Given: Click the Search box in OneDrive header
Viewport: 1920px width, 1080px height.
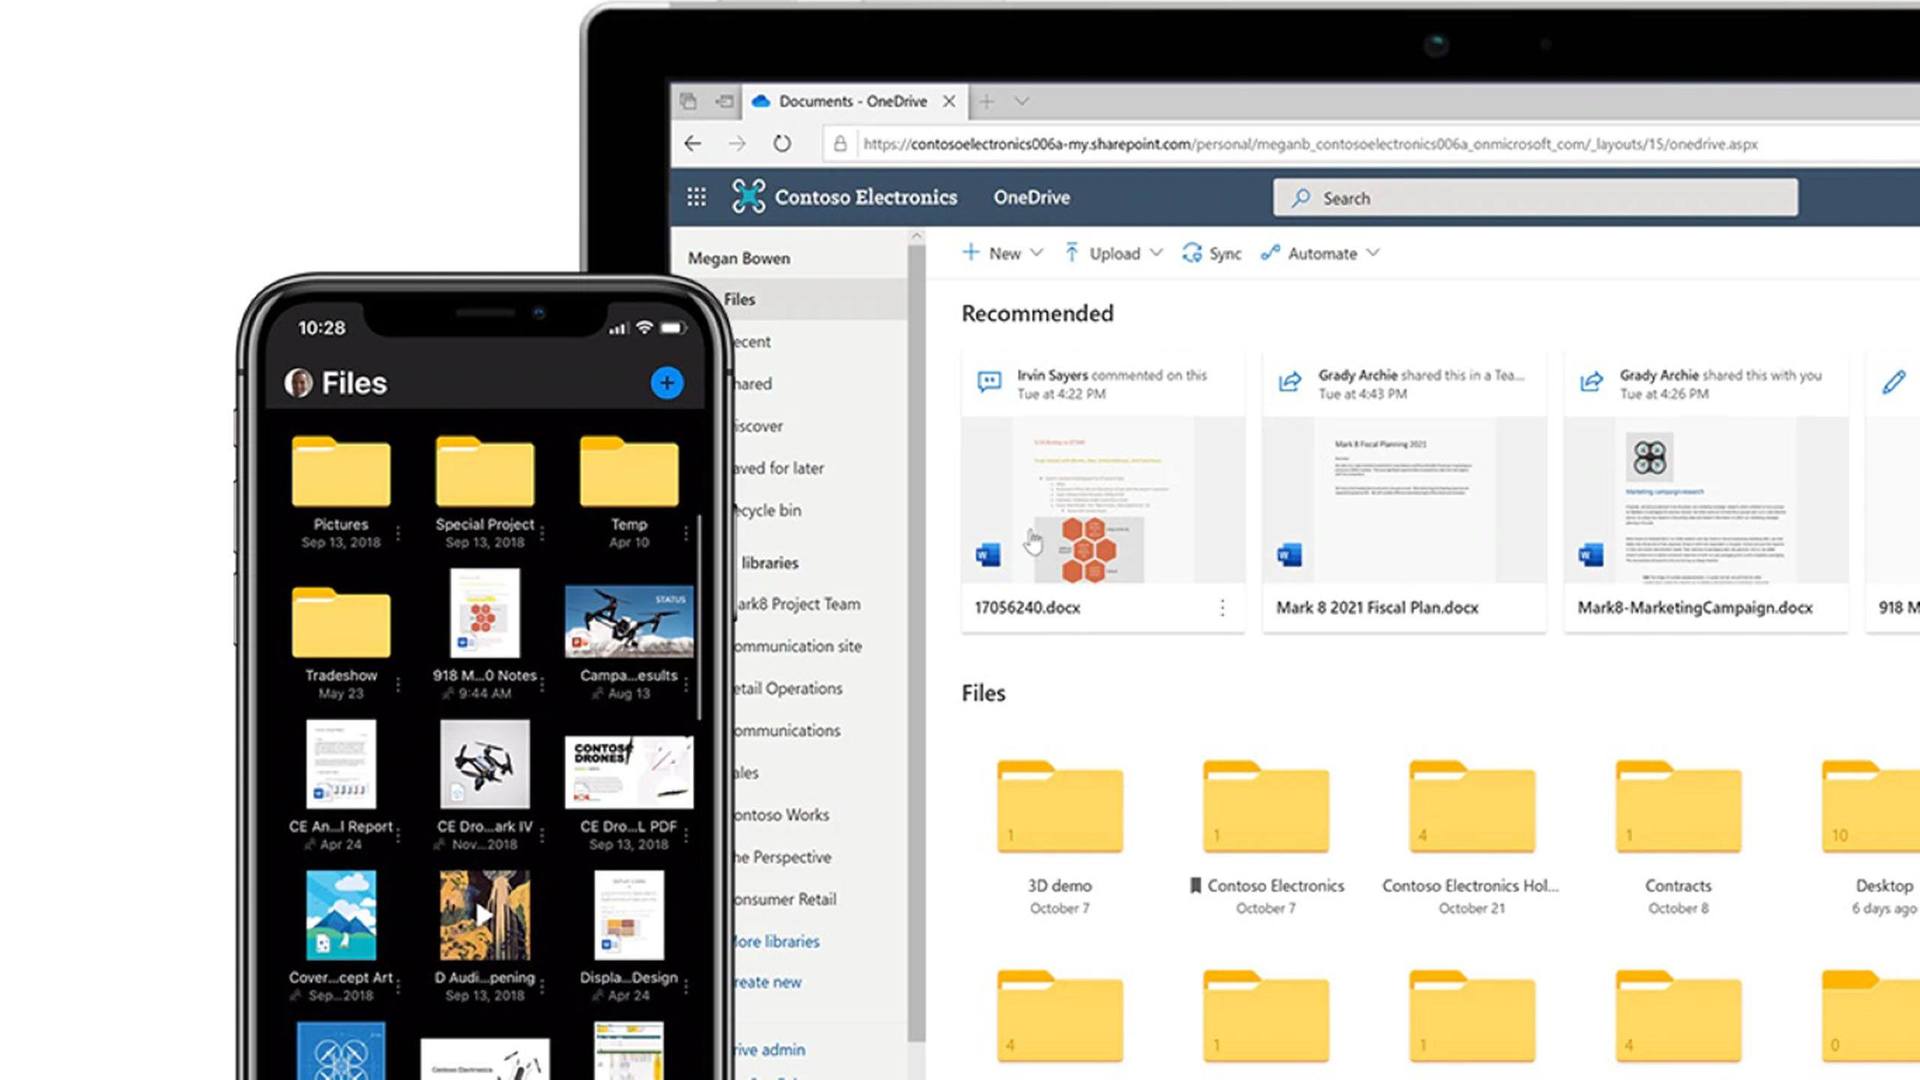Looking at the screenshot, I should click(1535, 197).
